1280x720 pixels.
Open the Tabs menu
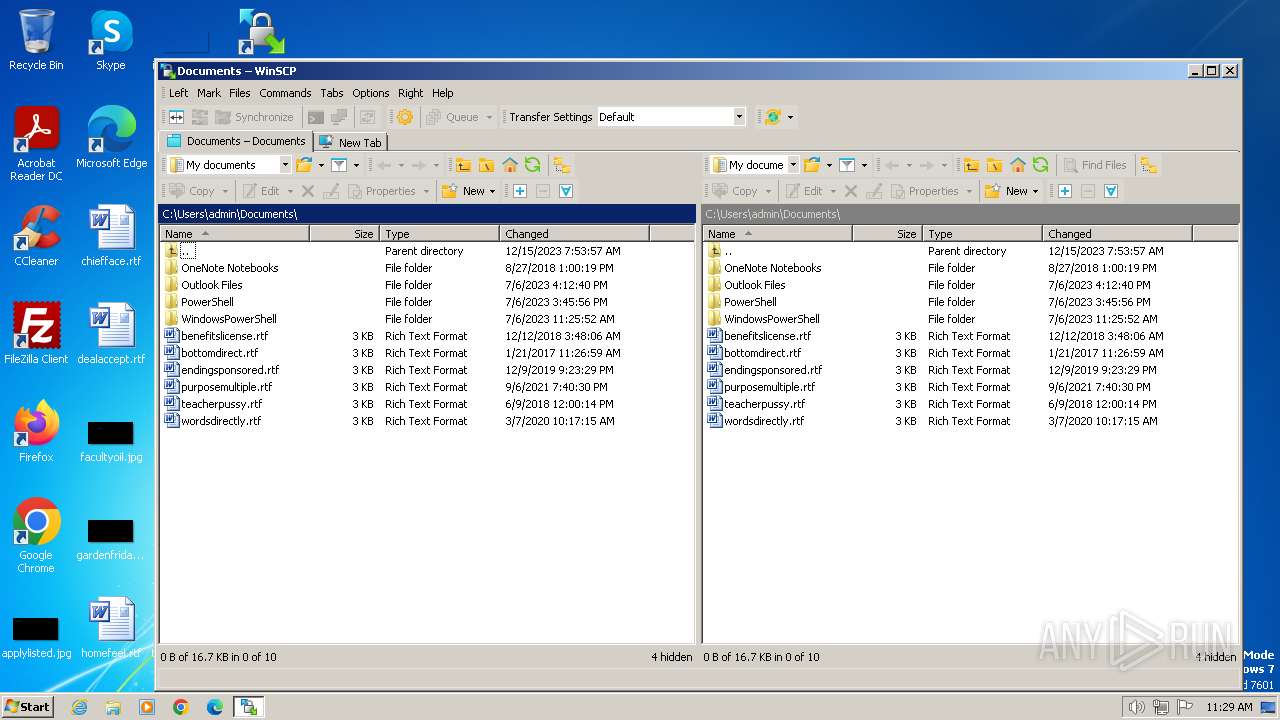coord(332,93)
